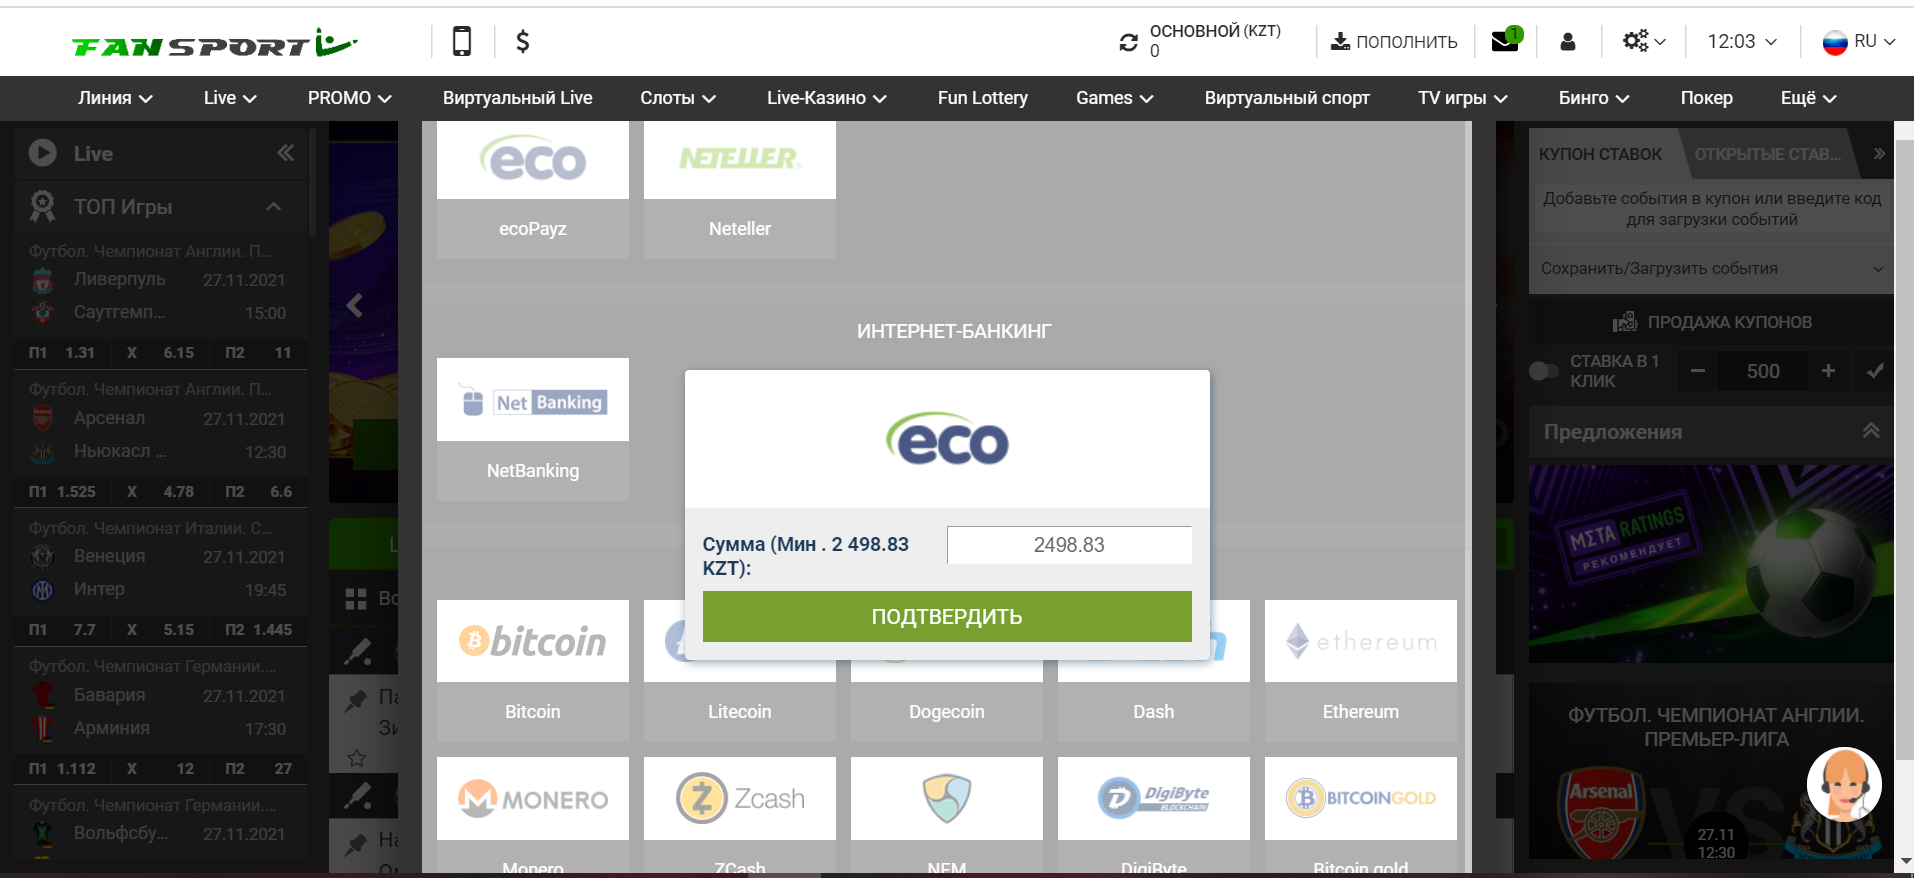The height and width of the screenshot is (878, 1914).
Task: Click the left carousel arrow
Action: coord(354,305)
